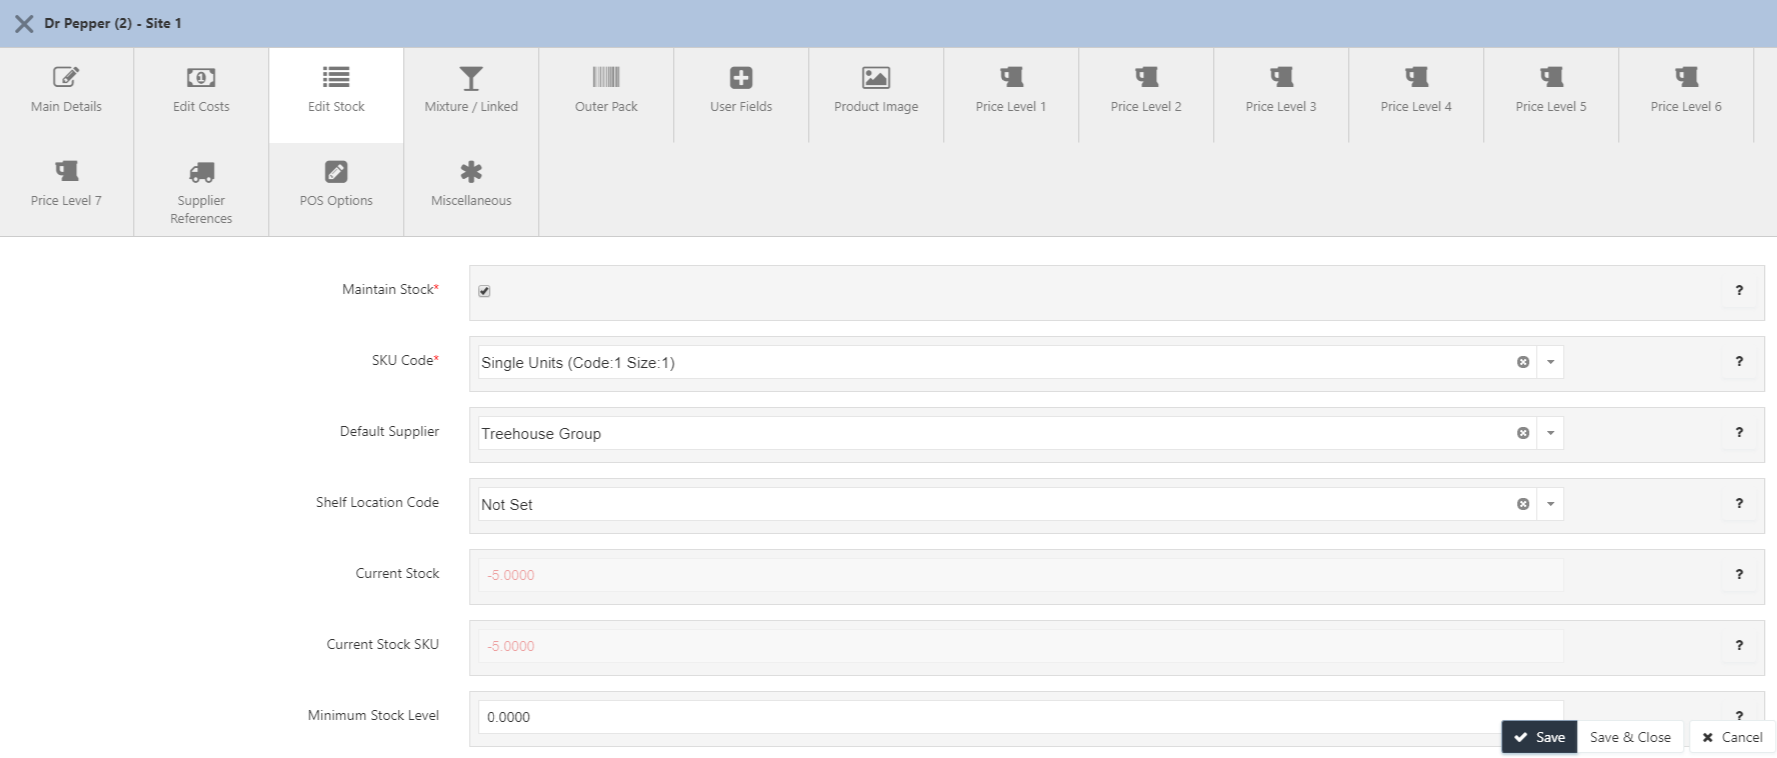This screenshot has height=758, width=1777.
Task: Open the Price Level 1 tab
Action: (1011, 95)
